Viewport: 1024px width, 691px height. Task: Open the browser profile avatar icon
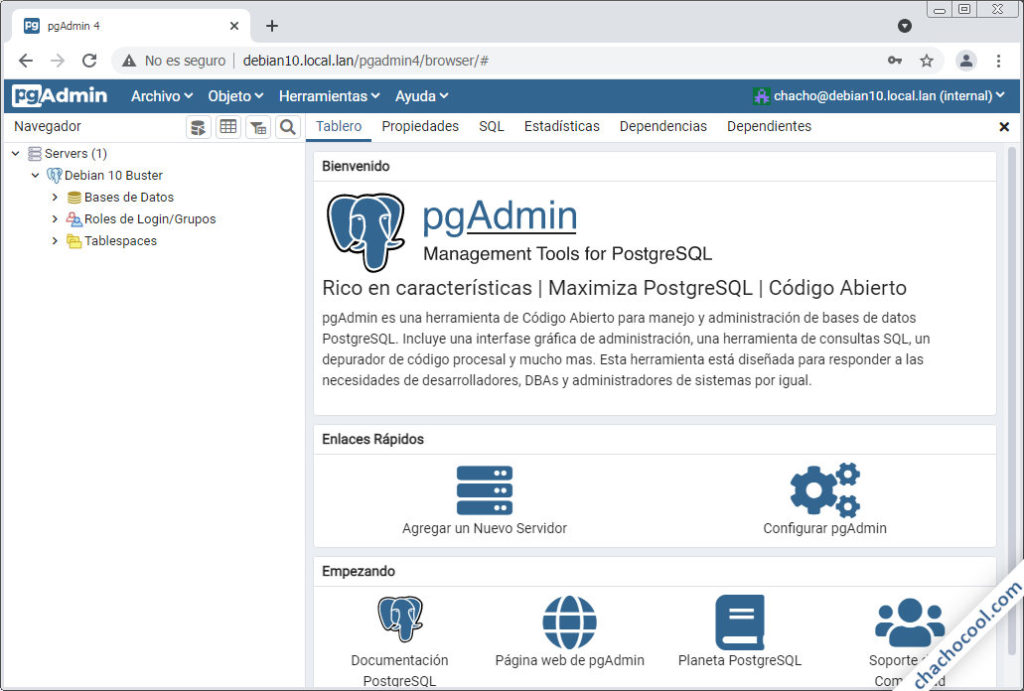click(x=966, y=61)
